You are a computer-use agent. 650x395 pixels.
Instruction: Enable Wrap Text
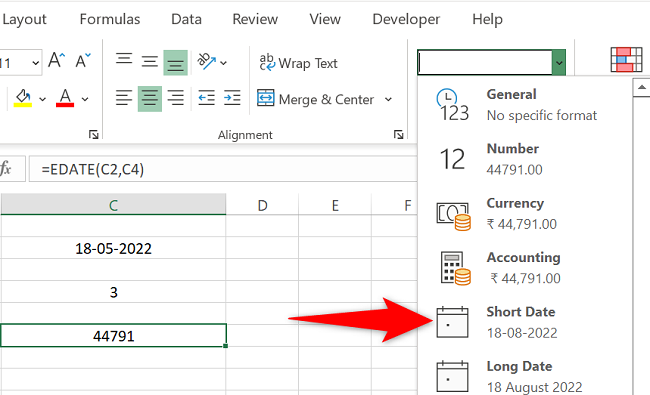(298, 63)
